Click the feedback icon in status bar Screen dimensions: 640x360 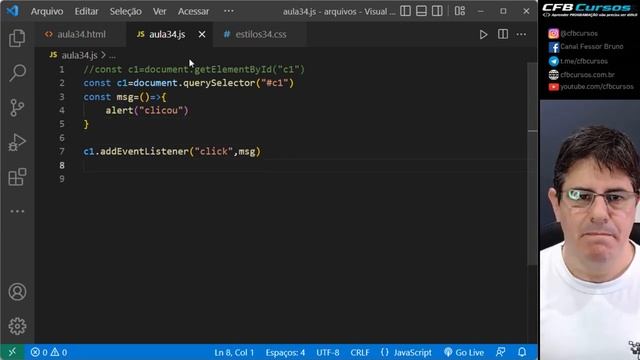tap(501, 352)
